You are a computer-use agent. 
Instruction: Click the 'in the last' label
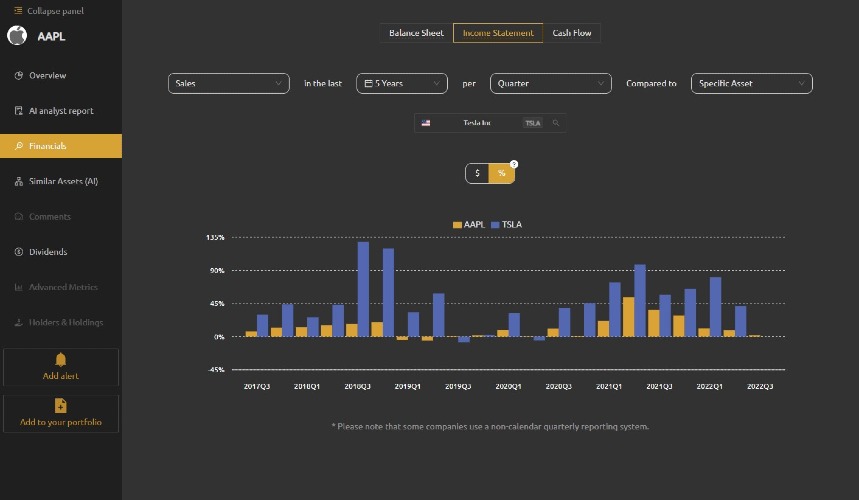tap(323, 83)
